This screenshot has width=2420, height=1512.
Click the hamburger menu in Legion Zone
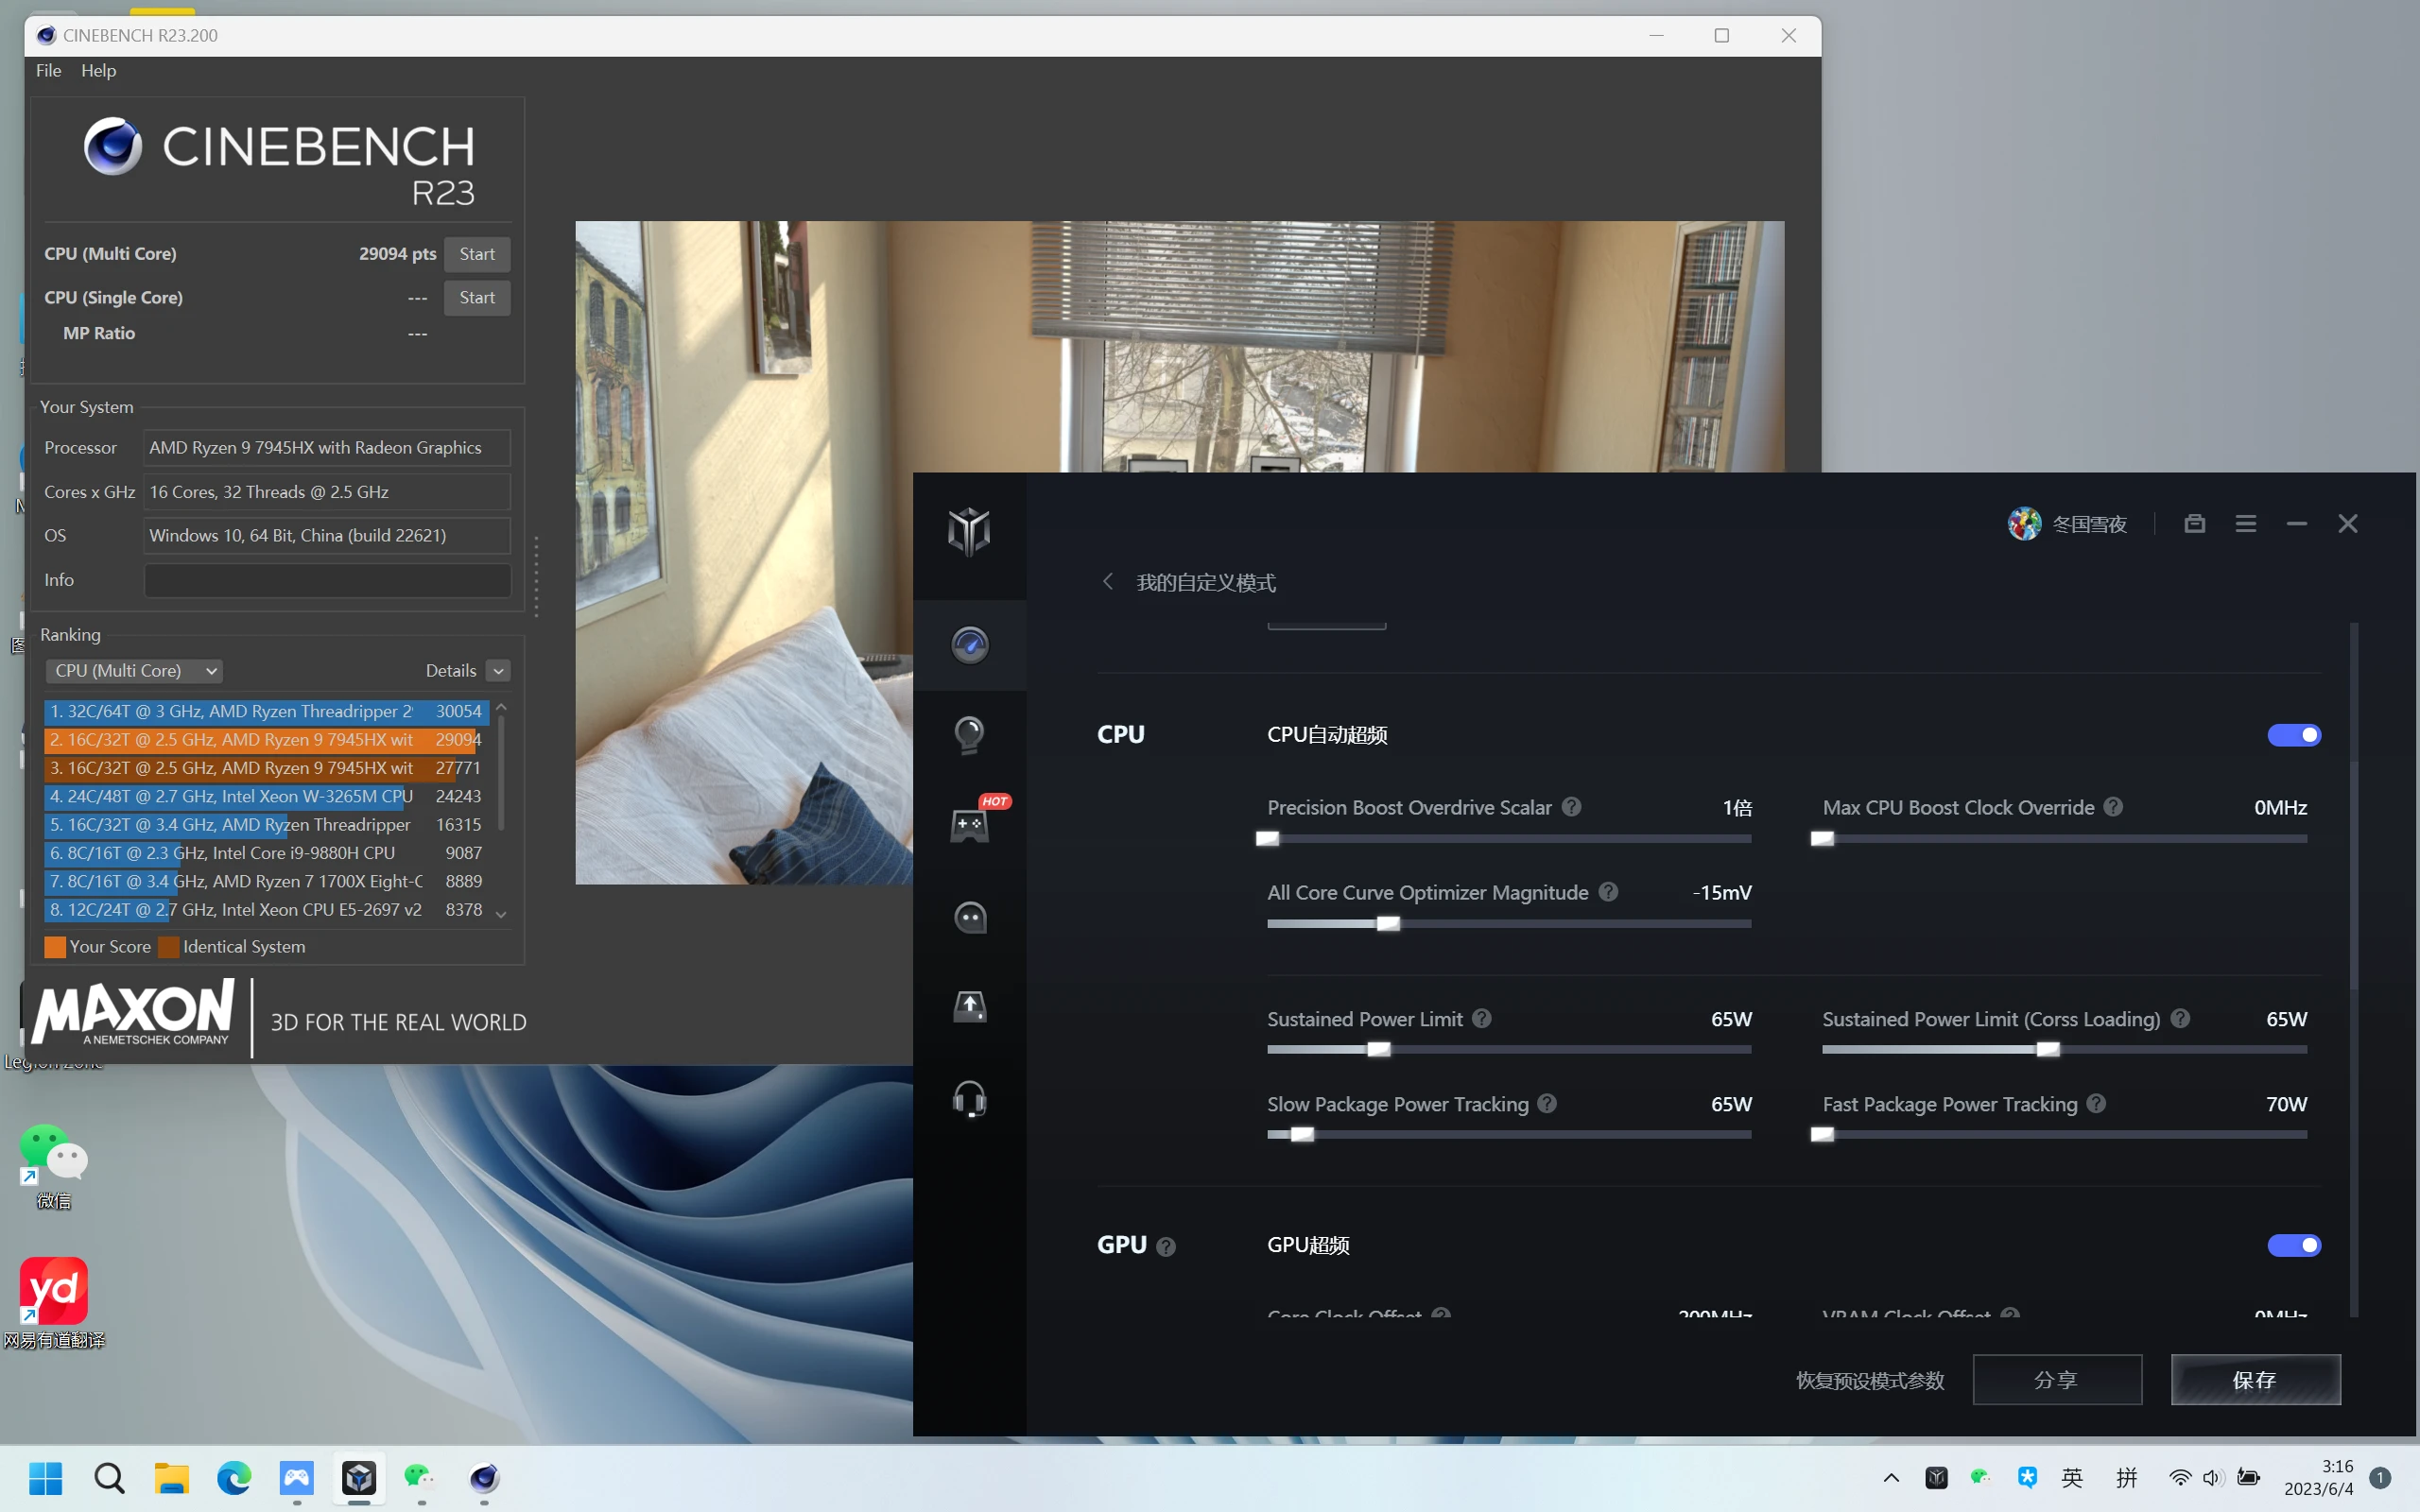coord(2245,524)
